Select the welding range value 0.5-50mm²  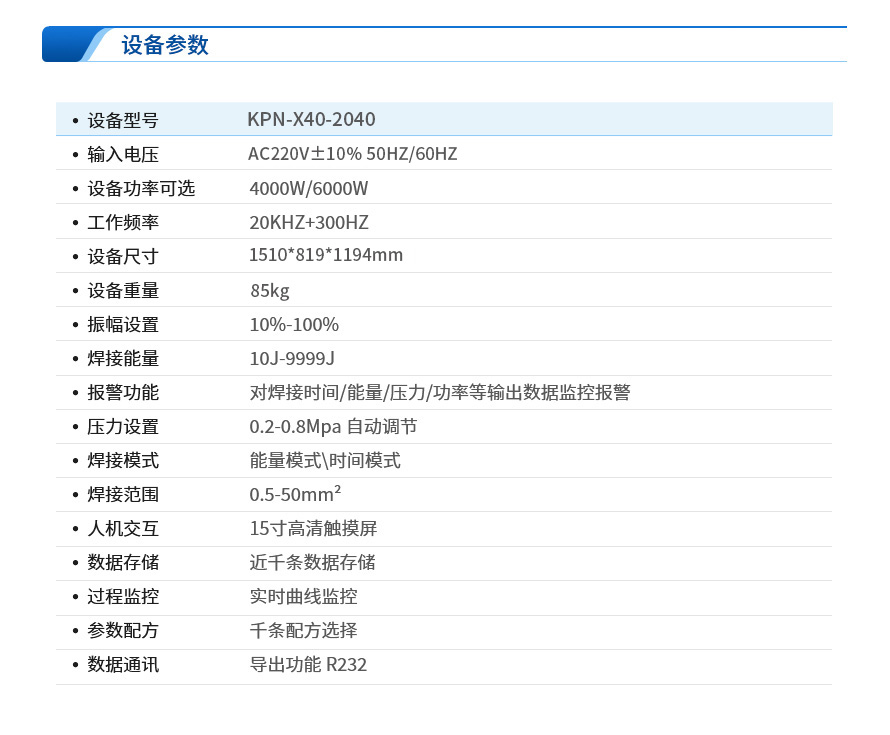[x=295, y=495]
